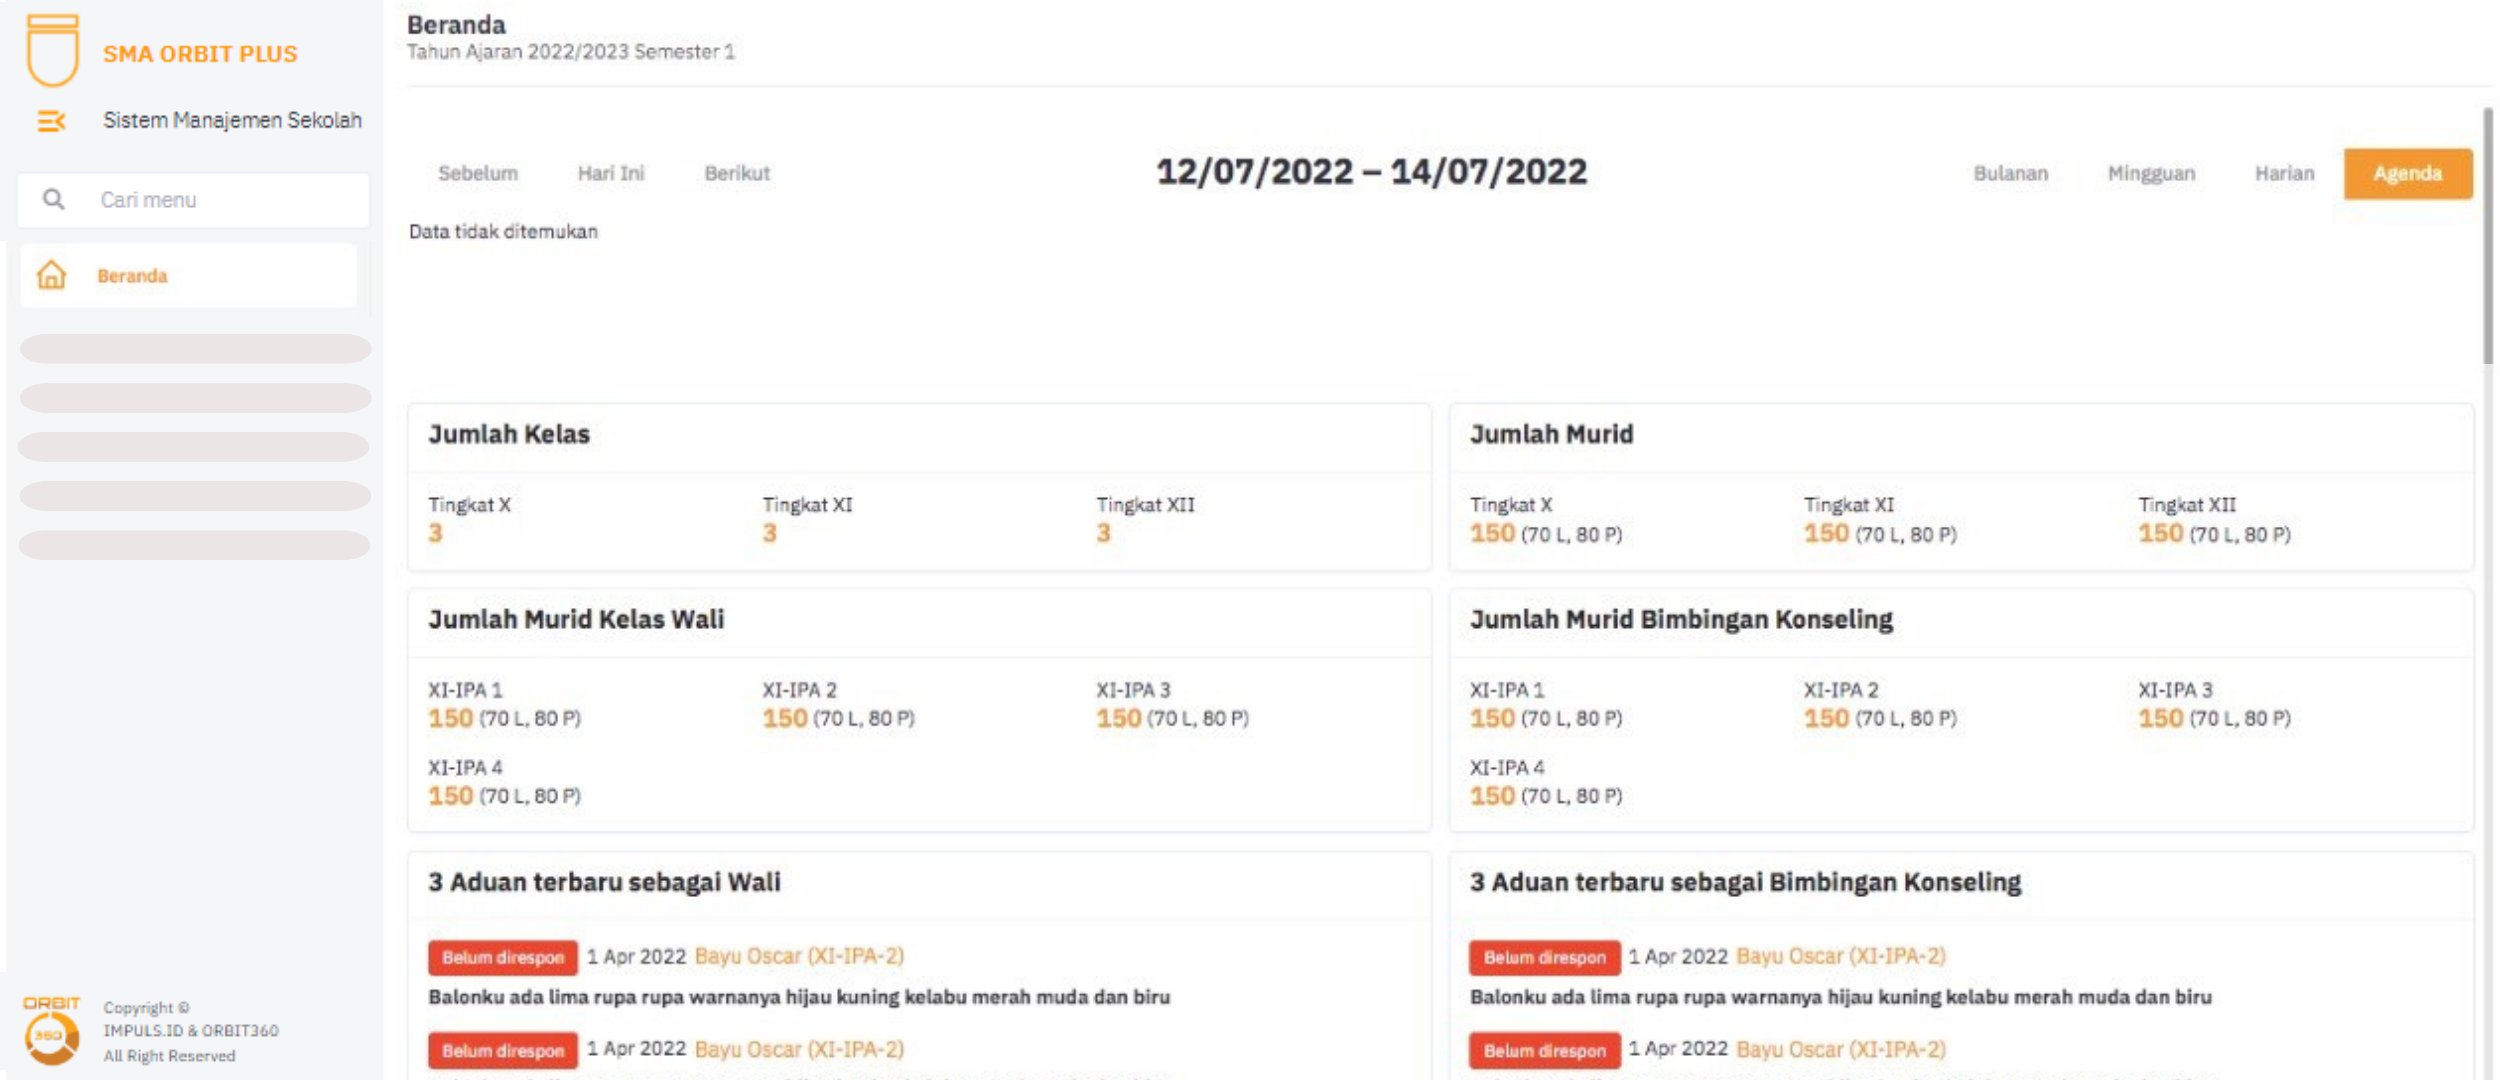Select the Agenda view tab
Viewport: 2500px width, 1080px height.
[x=2407, y=173]
